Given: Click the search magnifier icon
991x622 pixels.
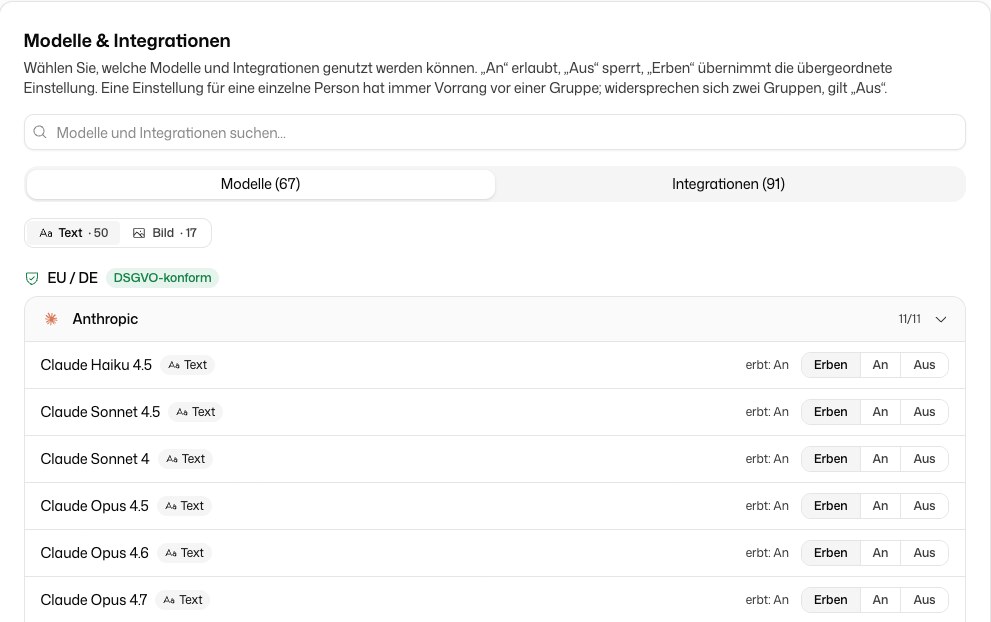Looking at the screenshot, I should [x=40, y=132].
